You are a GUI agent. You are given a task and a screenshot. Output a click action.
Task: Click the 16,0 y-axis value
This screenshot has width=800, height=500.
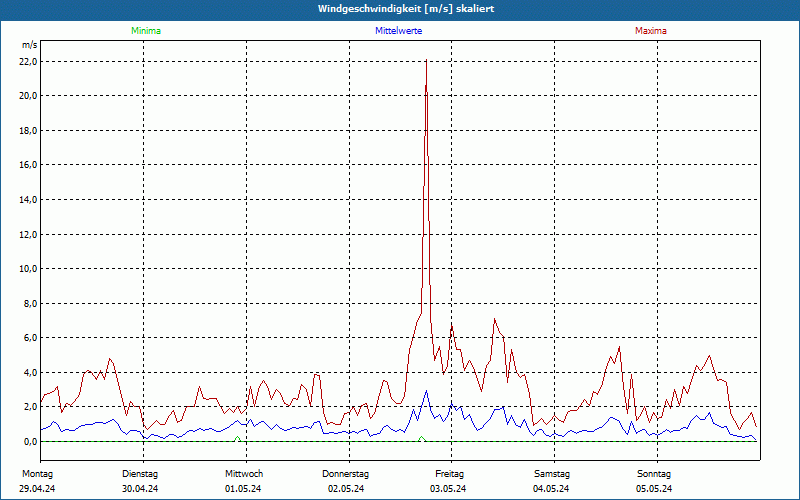point(29,165)
